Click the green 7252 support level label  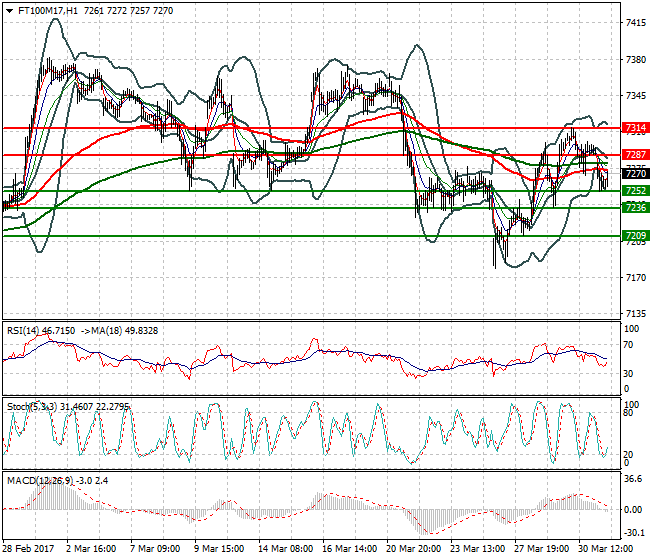coord(635,191)
